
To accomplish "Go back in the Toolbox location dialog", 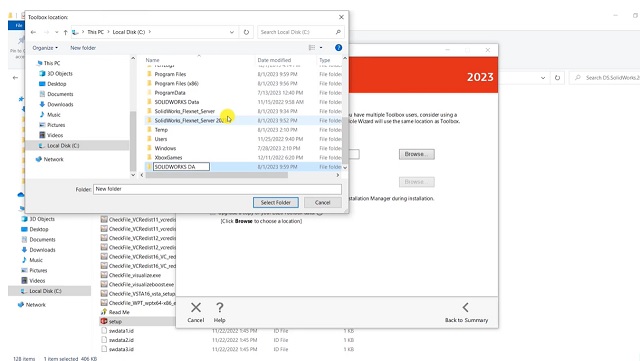I will point(33,32).
